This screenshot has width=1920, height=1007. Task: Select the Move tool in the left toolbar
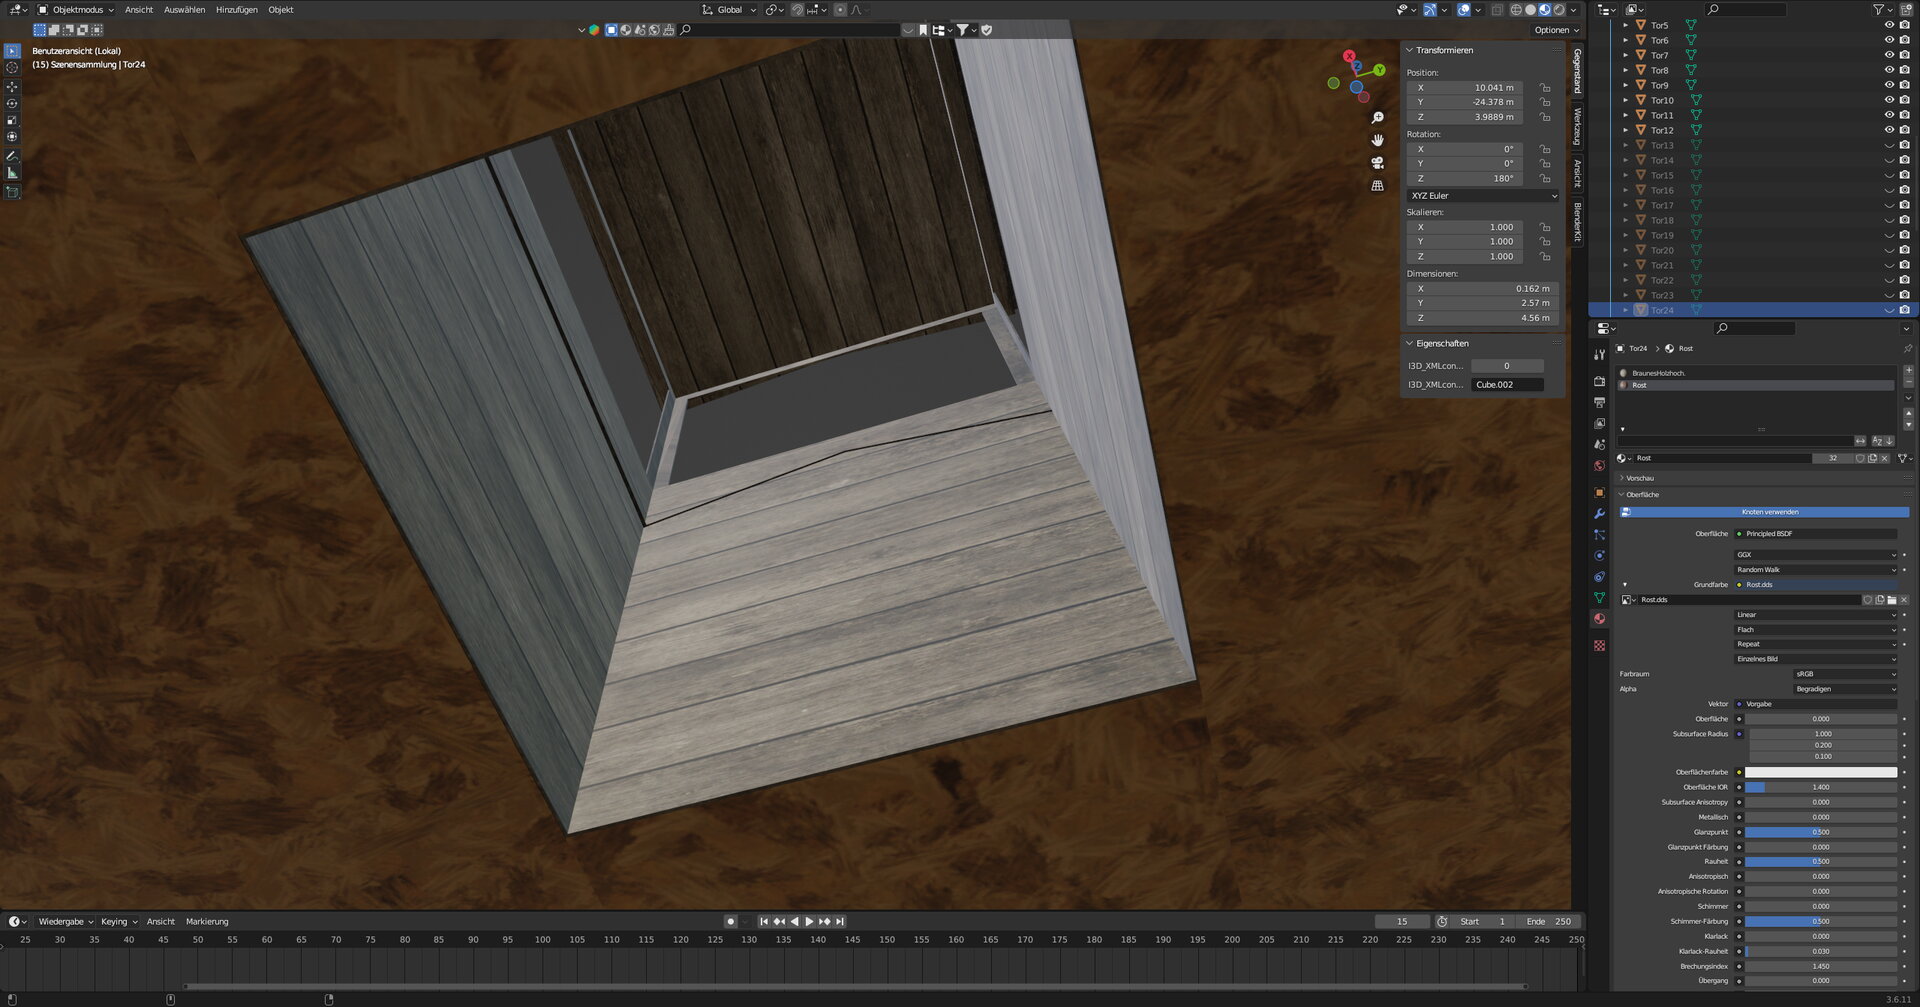pos(12,87)
